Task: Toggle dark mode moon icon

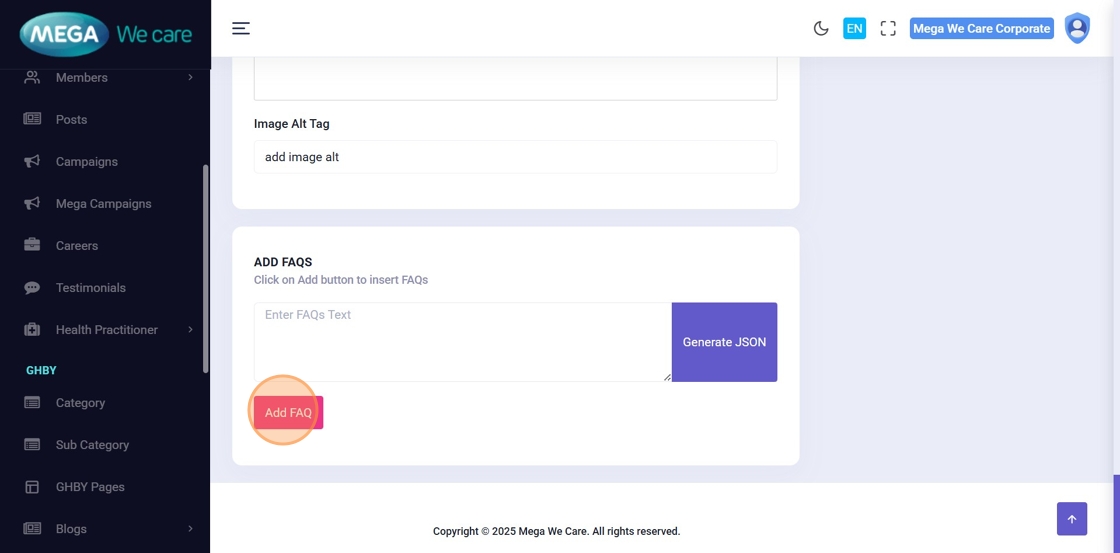Action: tap(821, 28)
